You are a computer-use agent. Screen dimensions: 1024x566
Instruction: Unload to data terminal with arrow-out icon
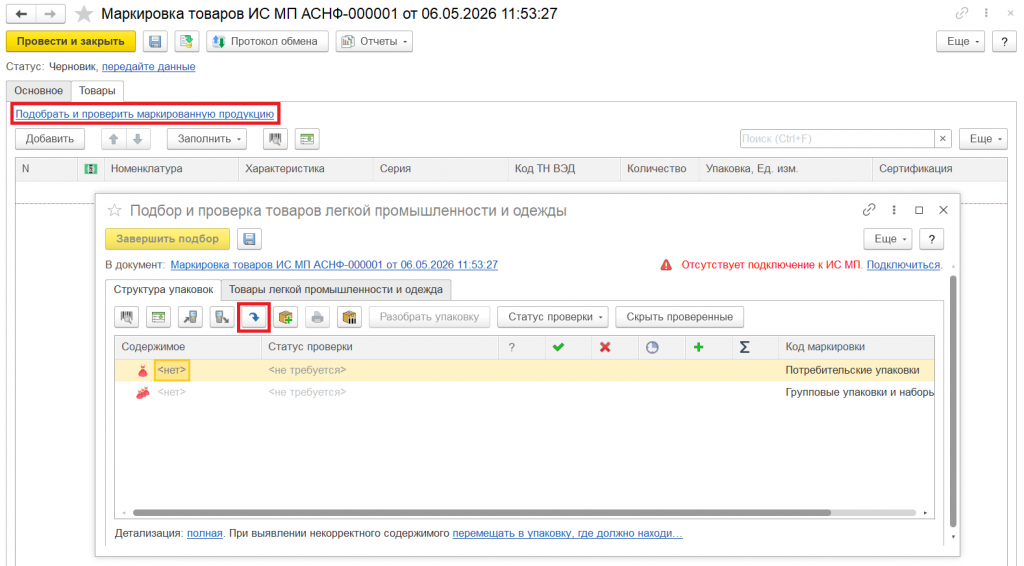click(222, 317)
